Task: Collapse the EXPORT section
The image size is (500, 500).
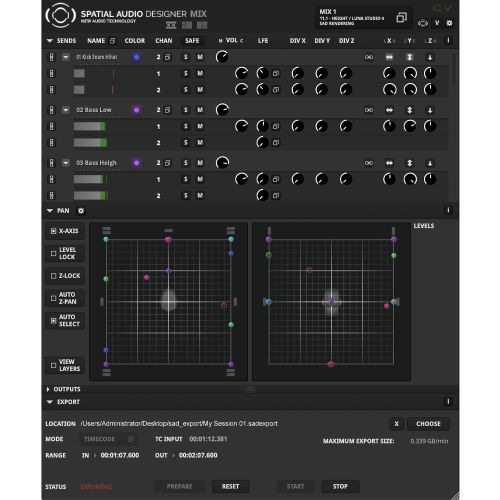Action: tap(49, 402)
